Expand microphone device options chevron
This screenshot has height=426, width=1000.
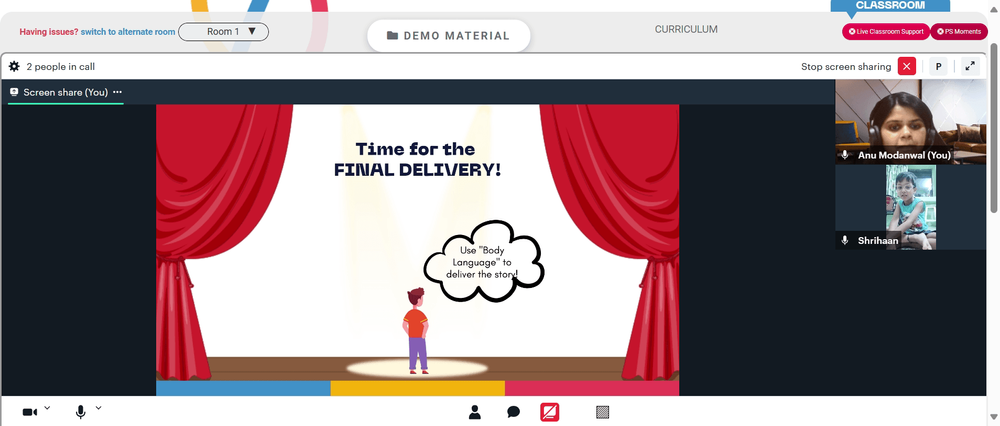(x=98, y=408)
